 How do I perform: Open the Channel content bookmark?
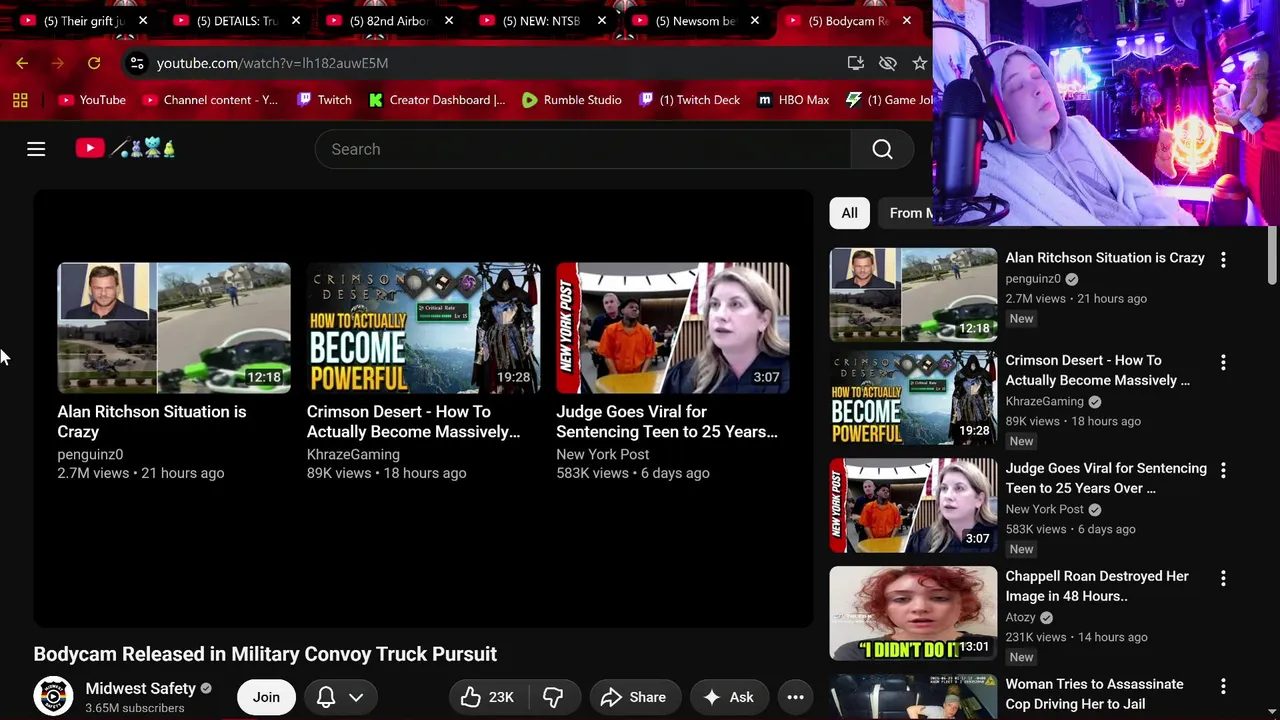tap(210, 100)
